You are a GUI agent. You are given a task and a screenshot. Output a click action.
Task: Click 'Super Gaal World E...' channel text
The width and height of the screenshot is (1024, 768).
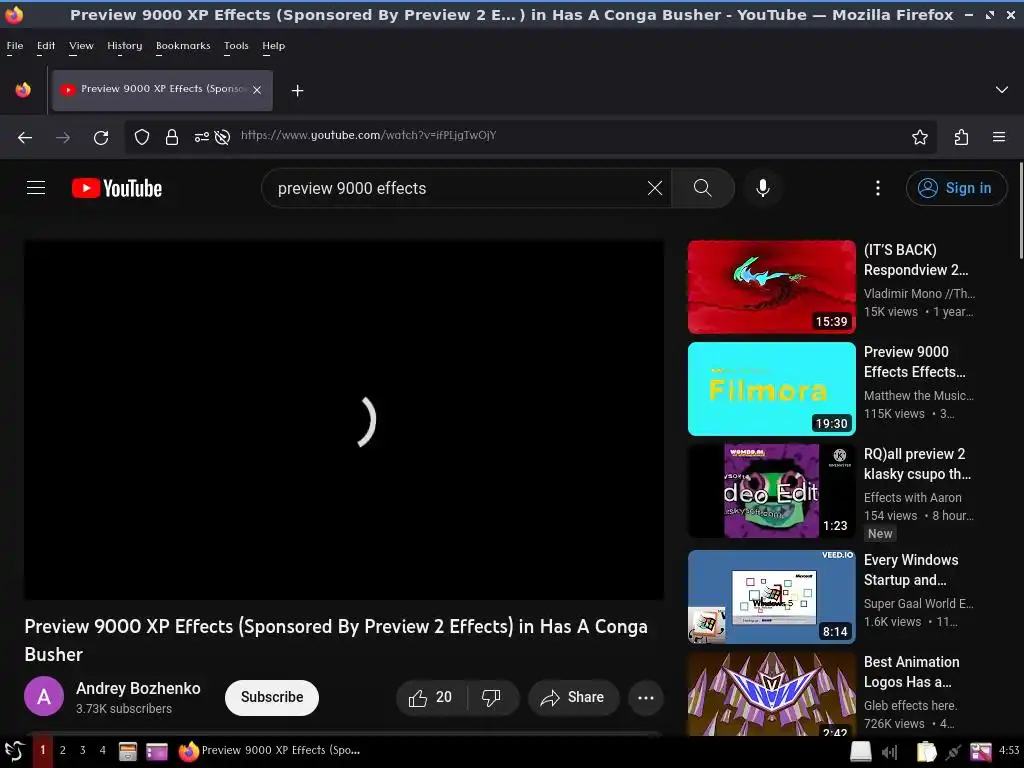(x=918, y=603)
